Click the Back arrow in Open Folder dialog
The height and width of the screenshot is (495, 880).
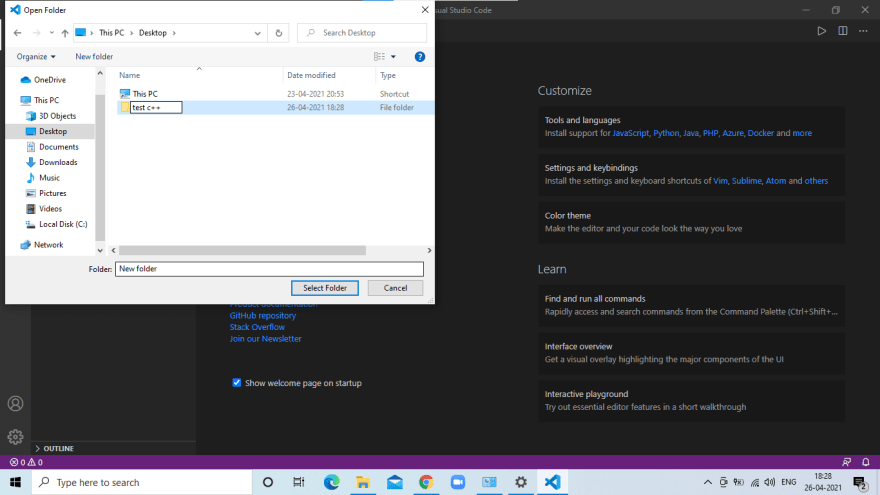point(17,33)
